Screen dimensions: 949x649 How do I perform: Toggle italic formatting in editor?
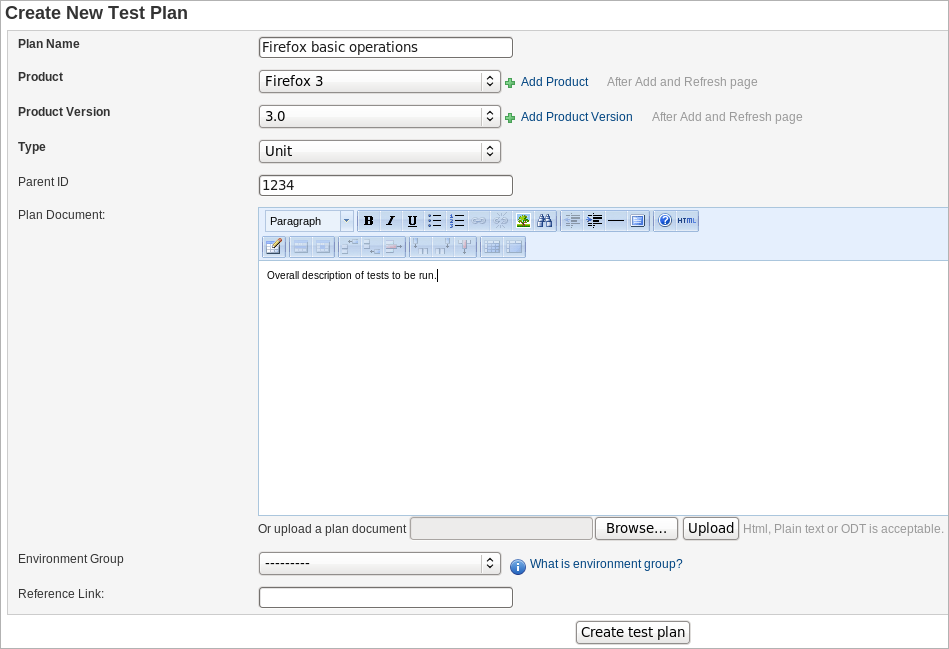click(390, 221)
